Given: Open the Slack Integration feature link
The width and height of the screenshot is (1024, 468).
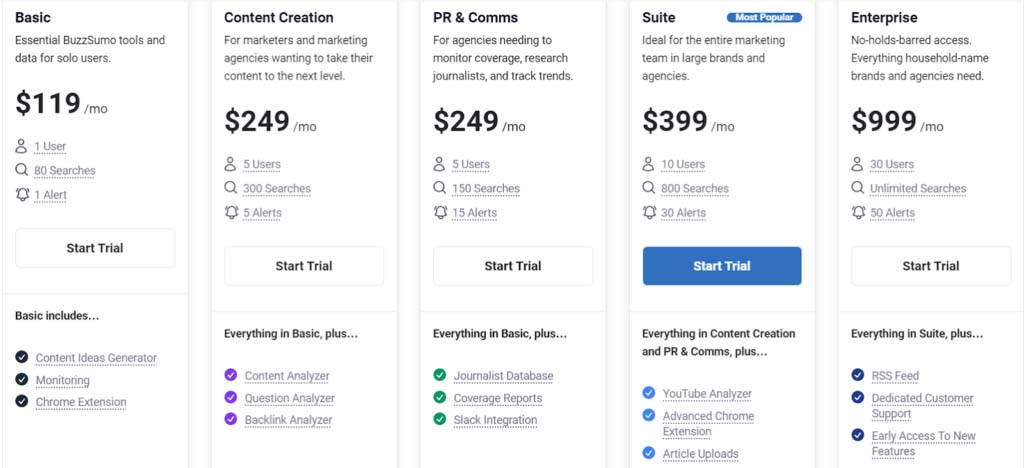Looking at the screenshot, I should click(x=496, y=420).
